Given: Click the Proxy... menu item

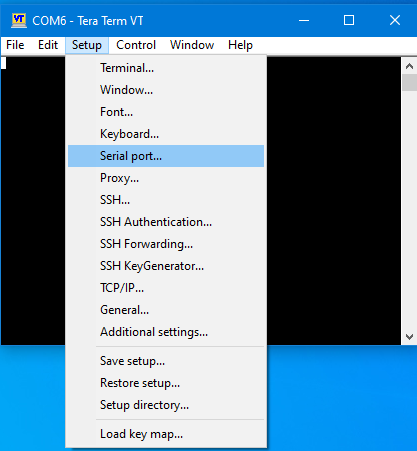Looking at the screenshot, I should point(166,178).
